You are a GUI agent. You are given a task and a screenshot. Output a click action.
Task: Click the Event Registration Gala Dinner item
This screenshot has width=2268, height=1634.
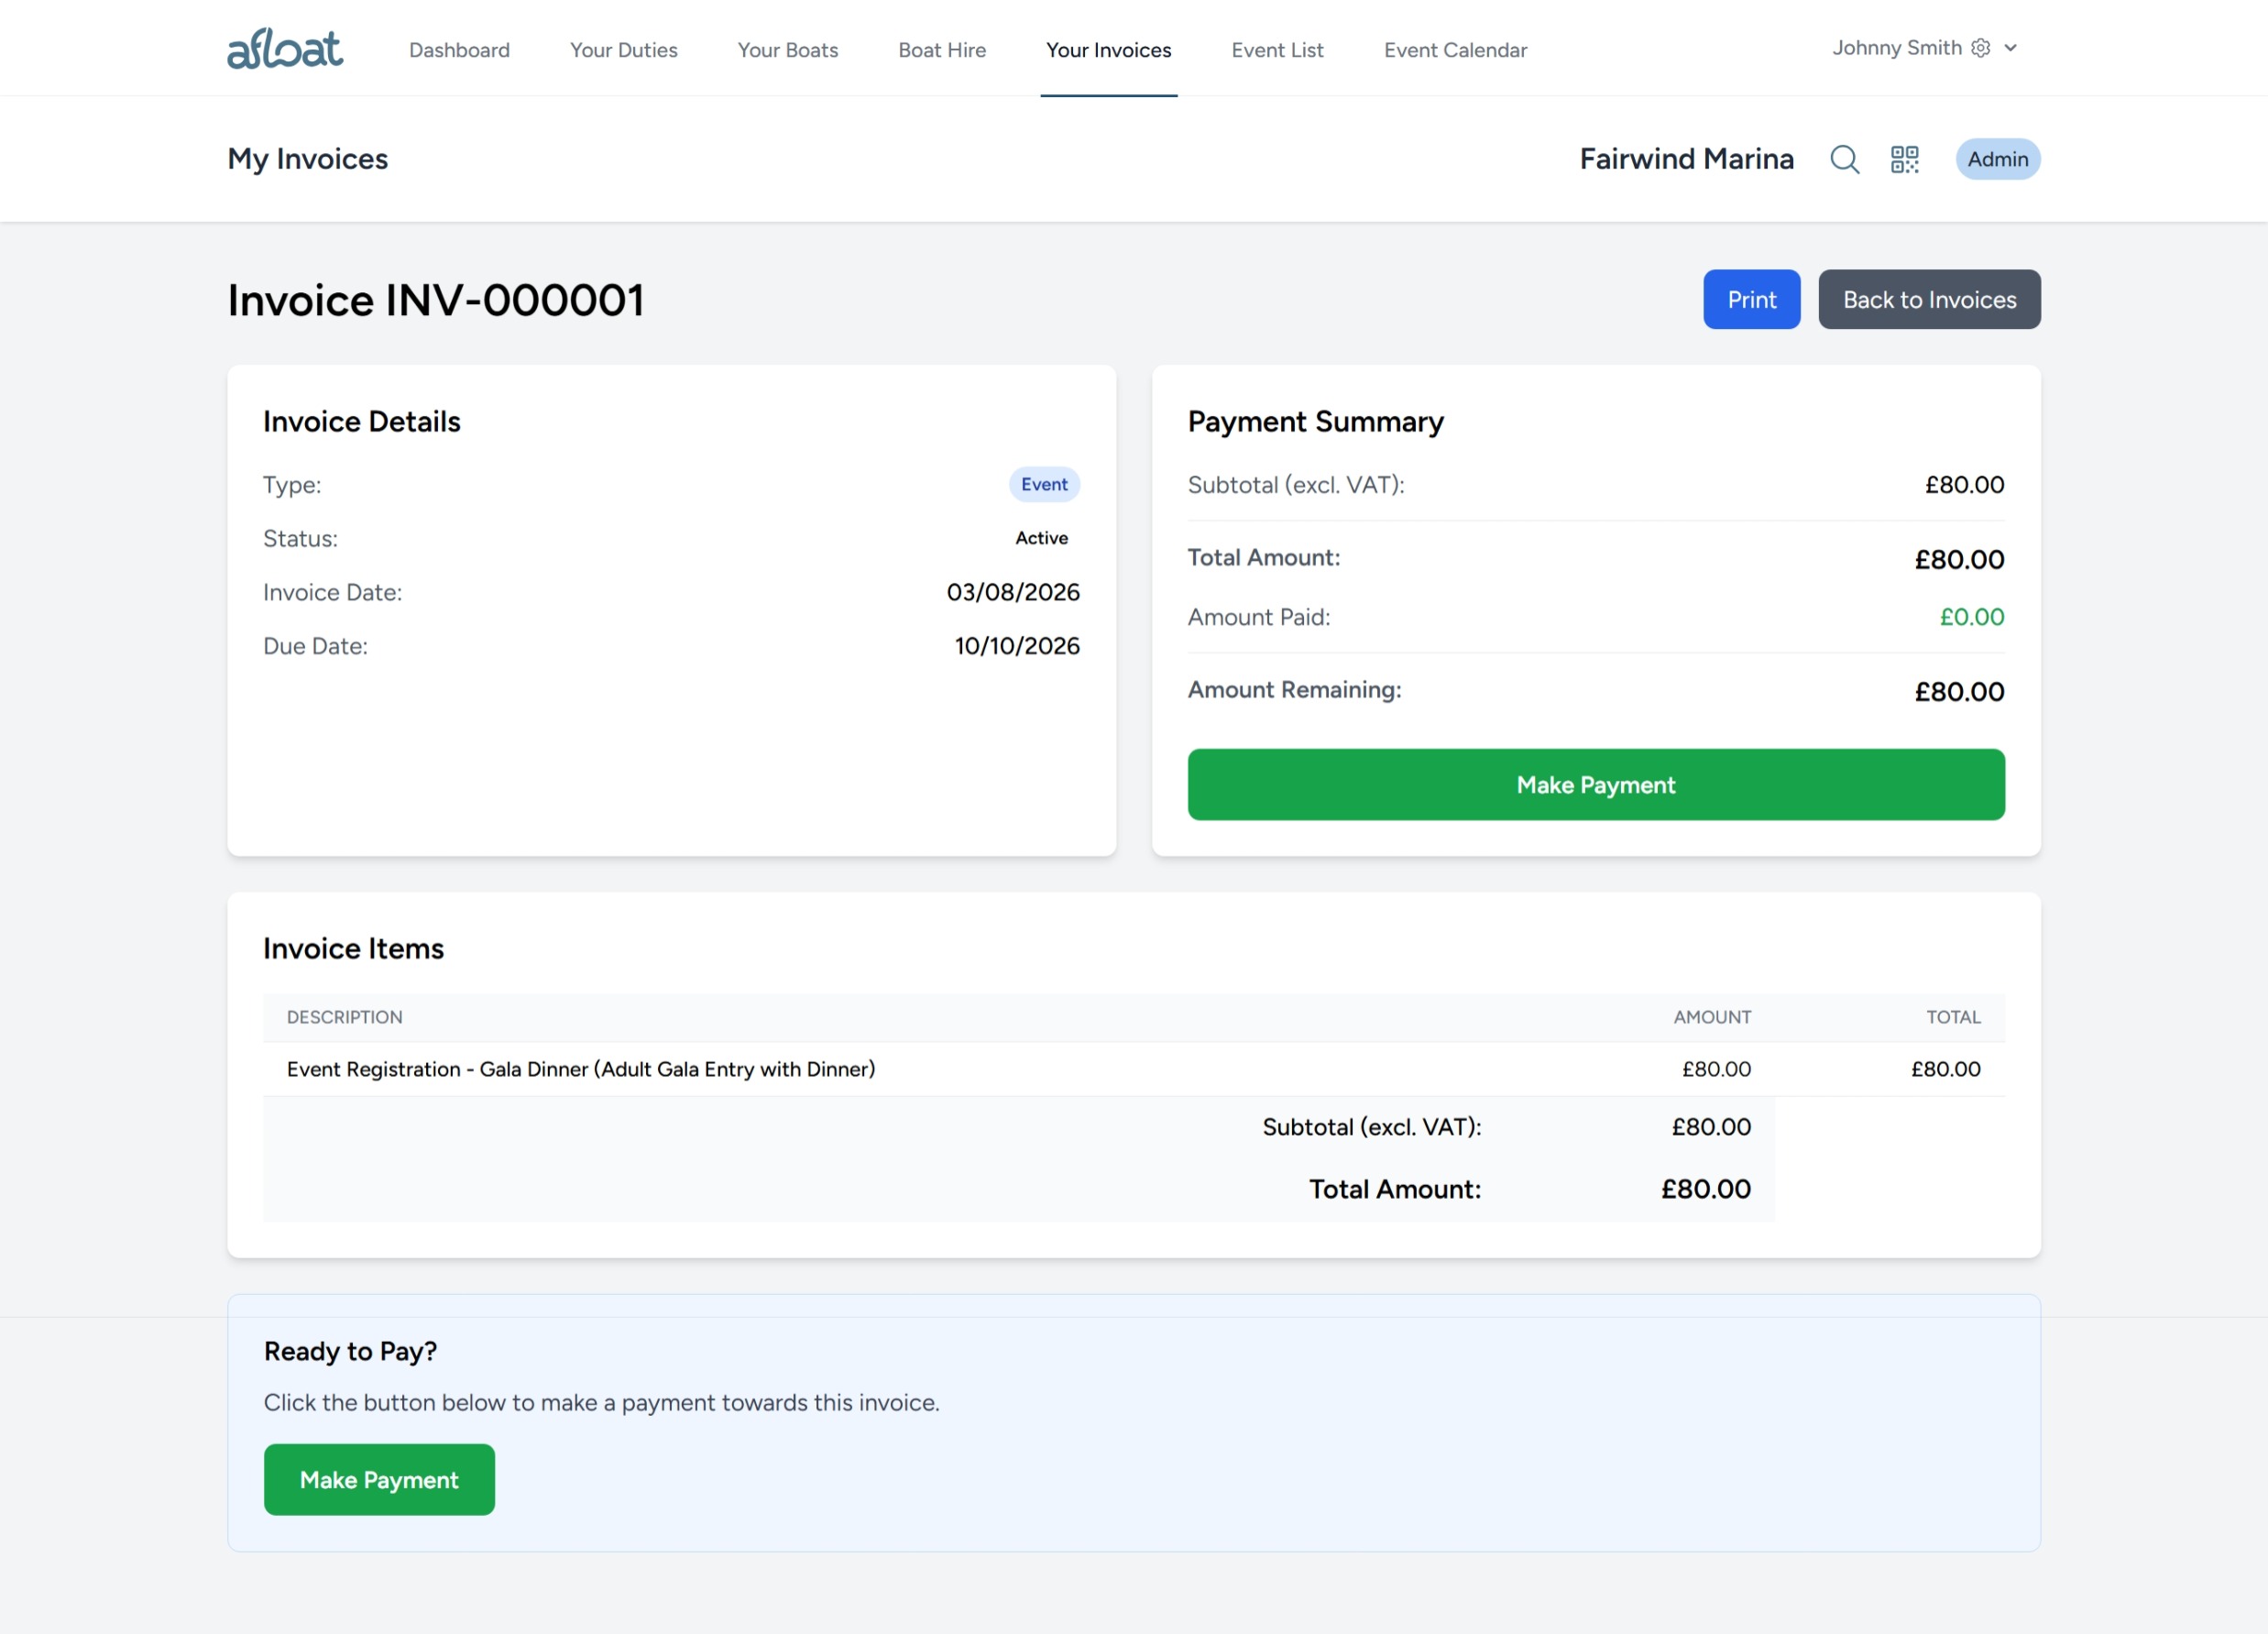[x=580, y=1069]
